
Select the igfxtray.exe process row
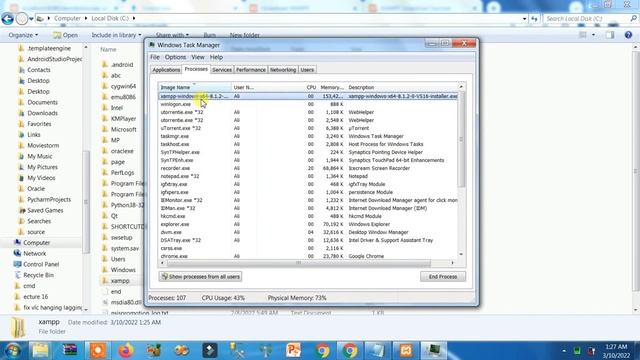tap(308, 184)
